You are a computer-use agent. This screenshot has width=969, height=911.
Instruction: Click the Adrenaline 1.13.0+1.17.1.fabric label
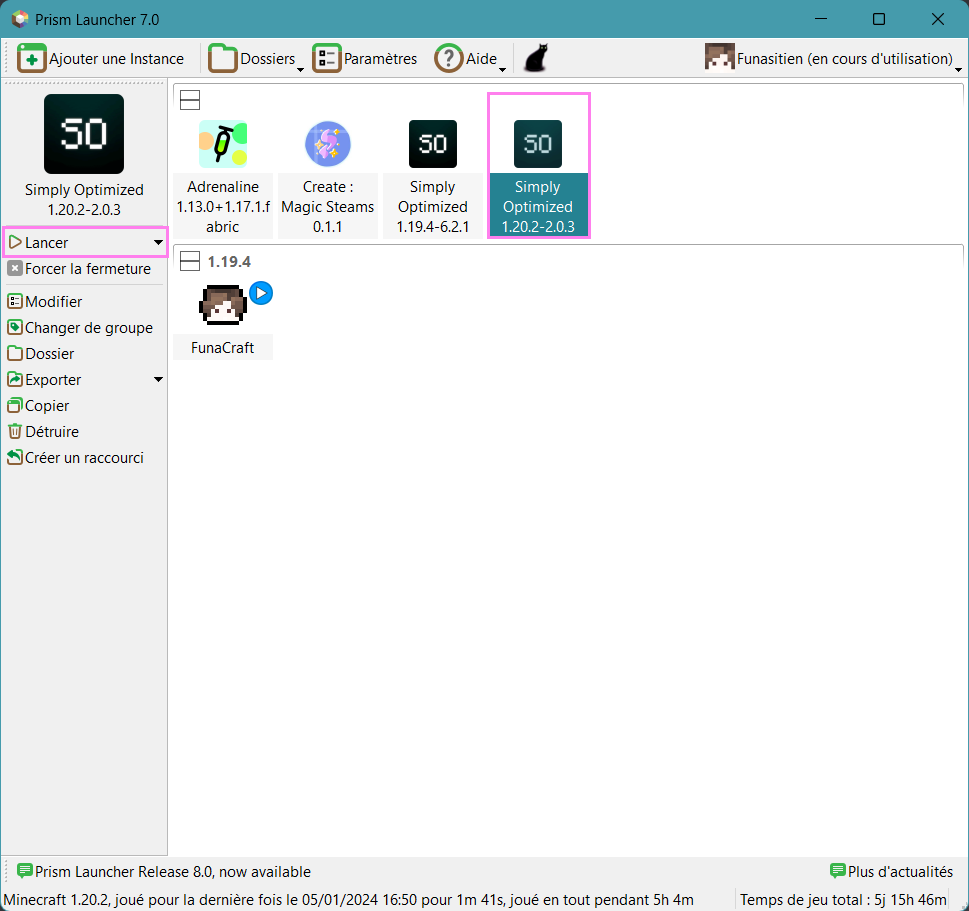[223, 206]
